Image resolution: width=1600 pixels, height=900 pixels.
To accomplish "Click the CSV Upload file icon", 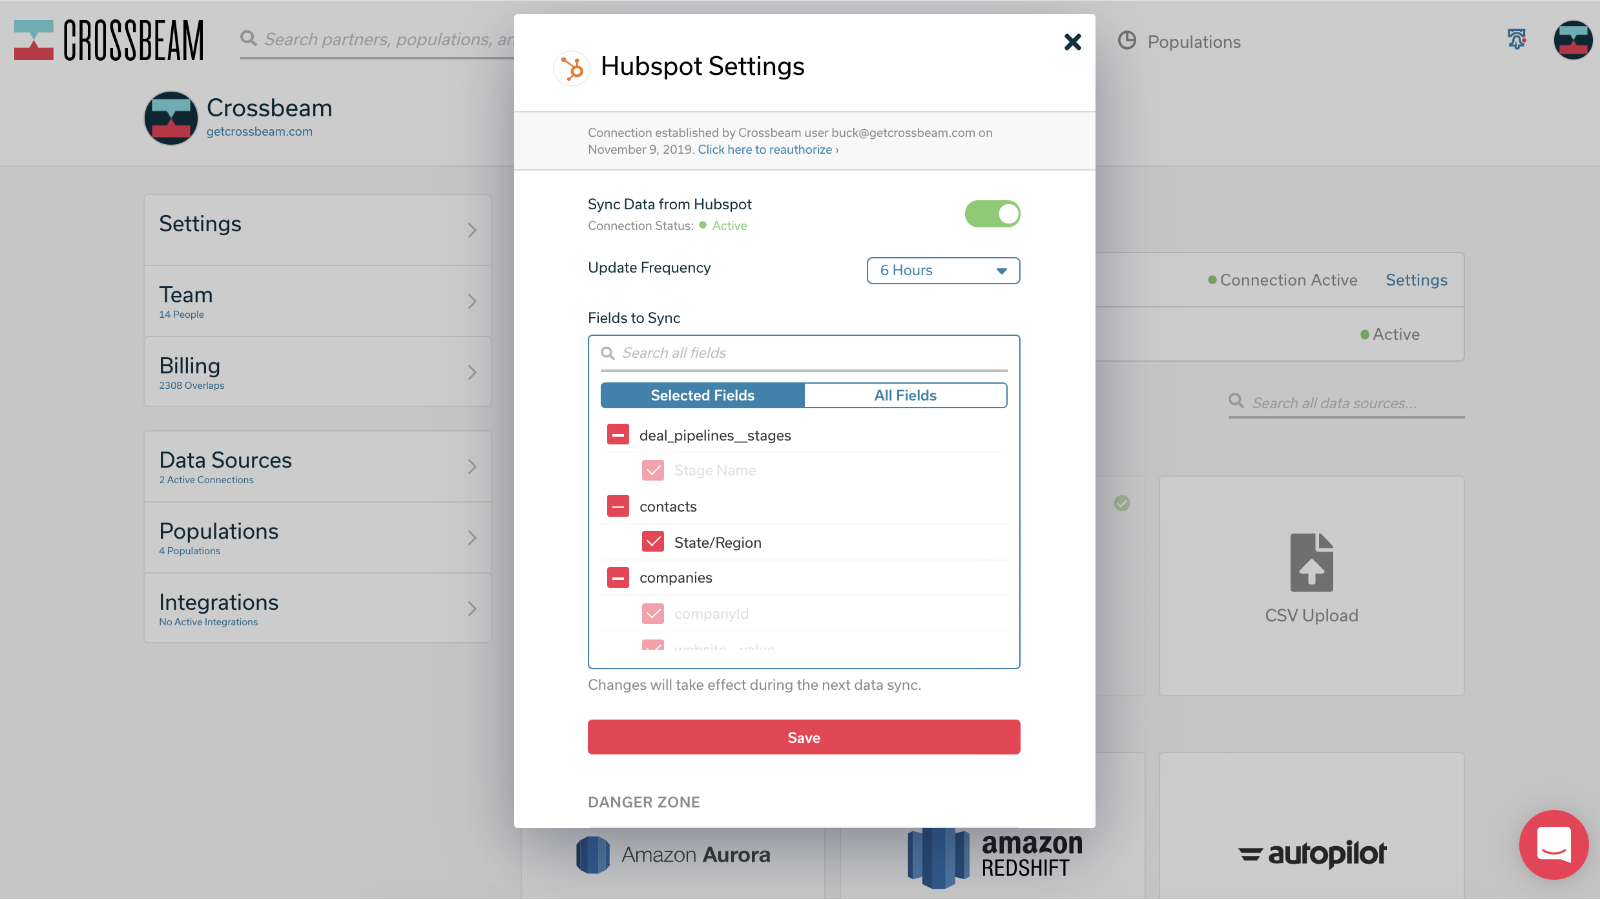I will tap(1311, 562).
